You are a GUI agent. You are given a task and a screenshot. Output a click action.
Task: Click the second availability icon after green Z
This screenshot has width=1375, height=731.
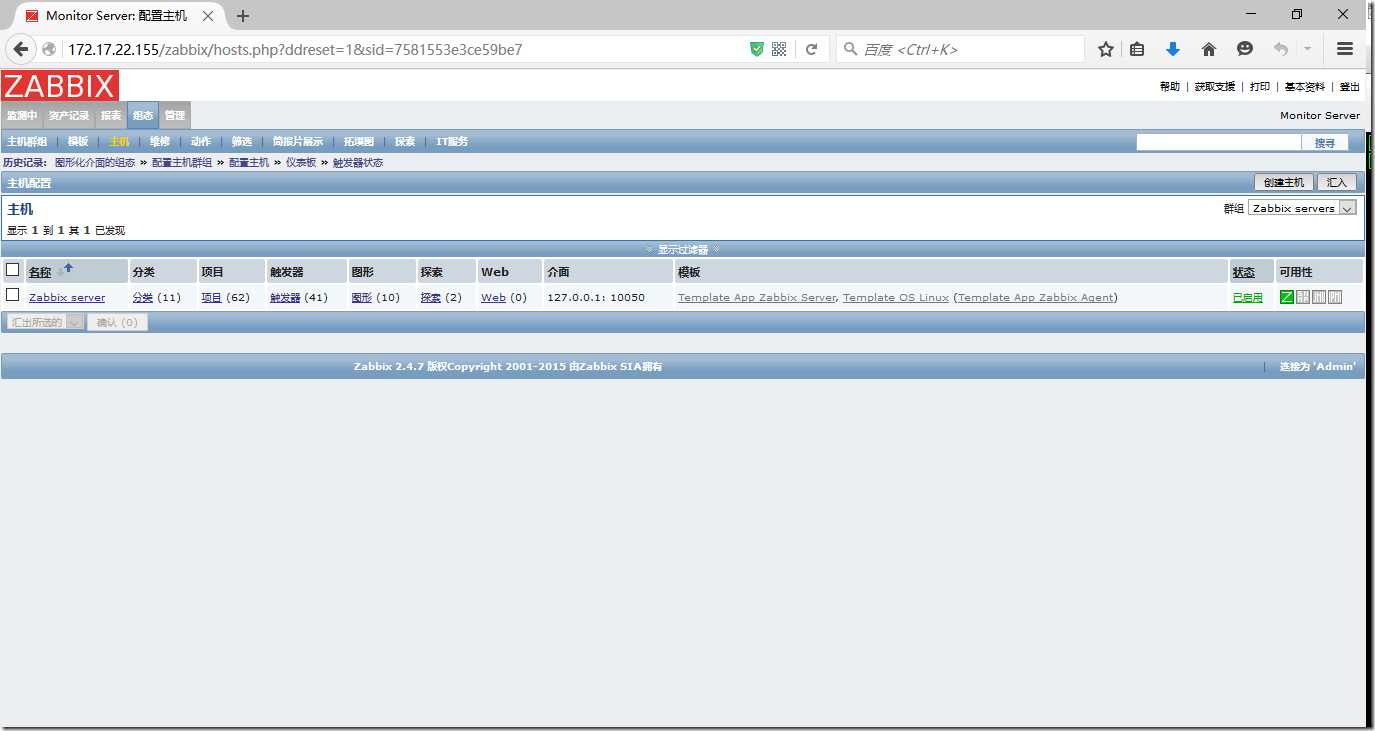pos(1303,297)
